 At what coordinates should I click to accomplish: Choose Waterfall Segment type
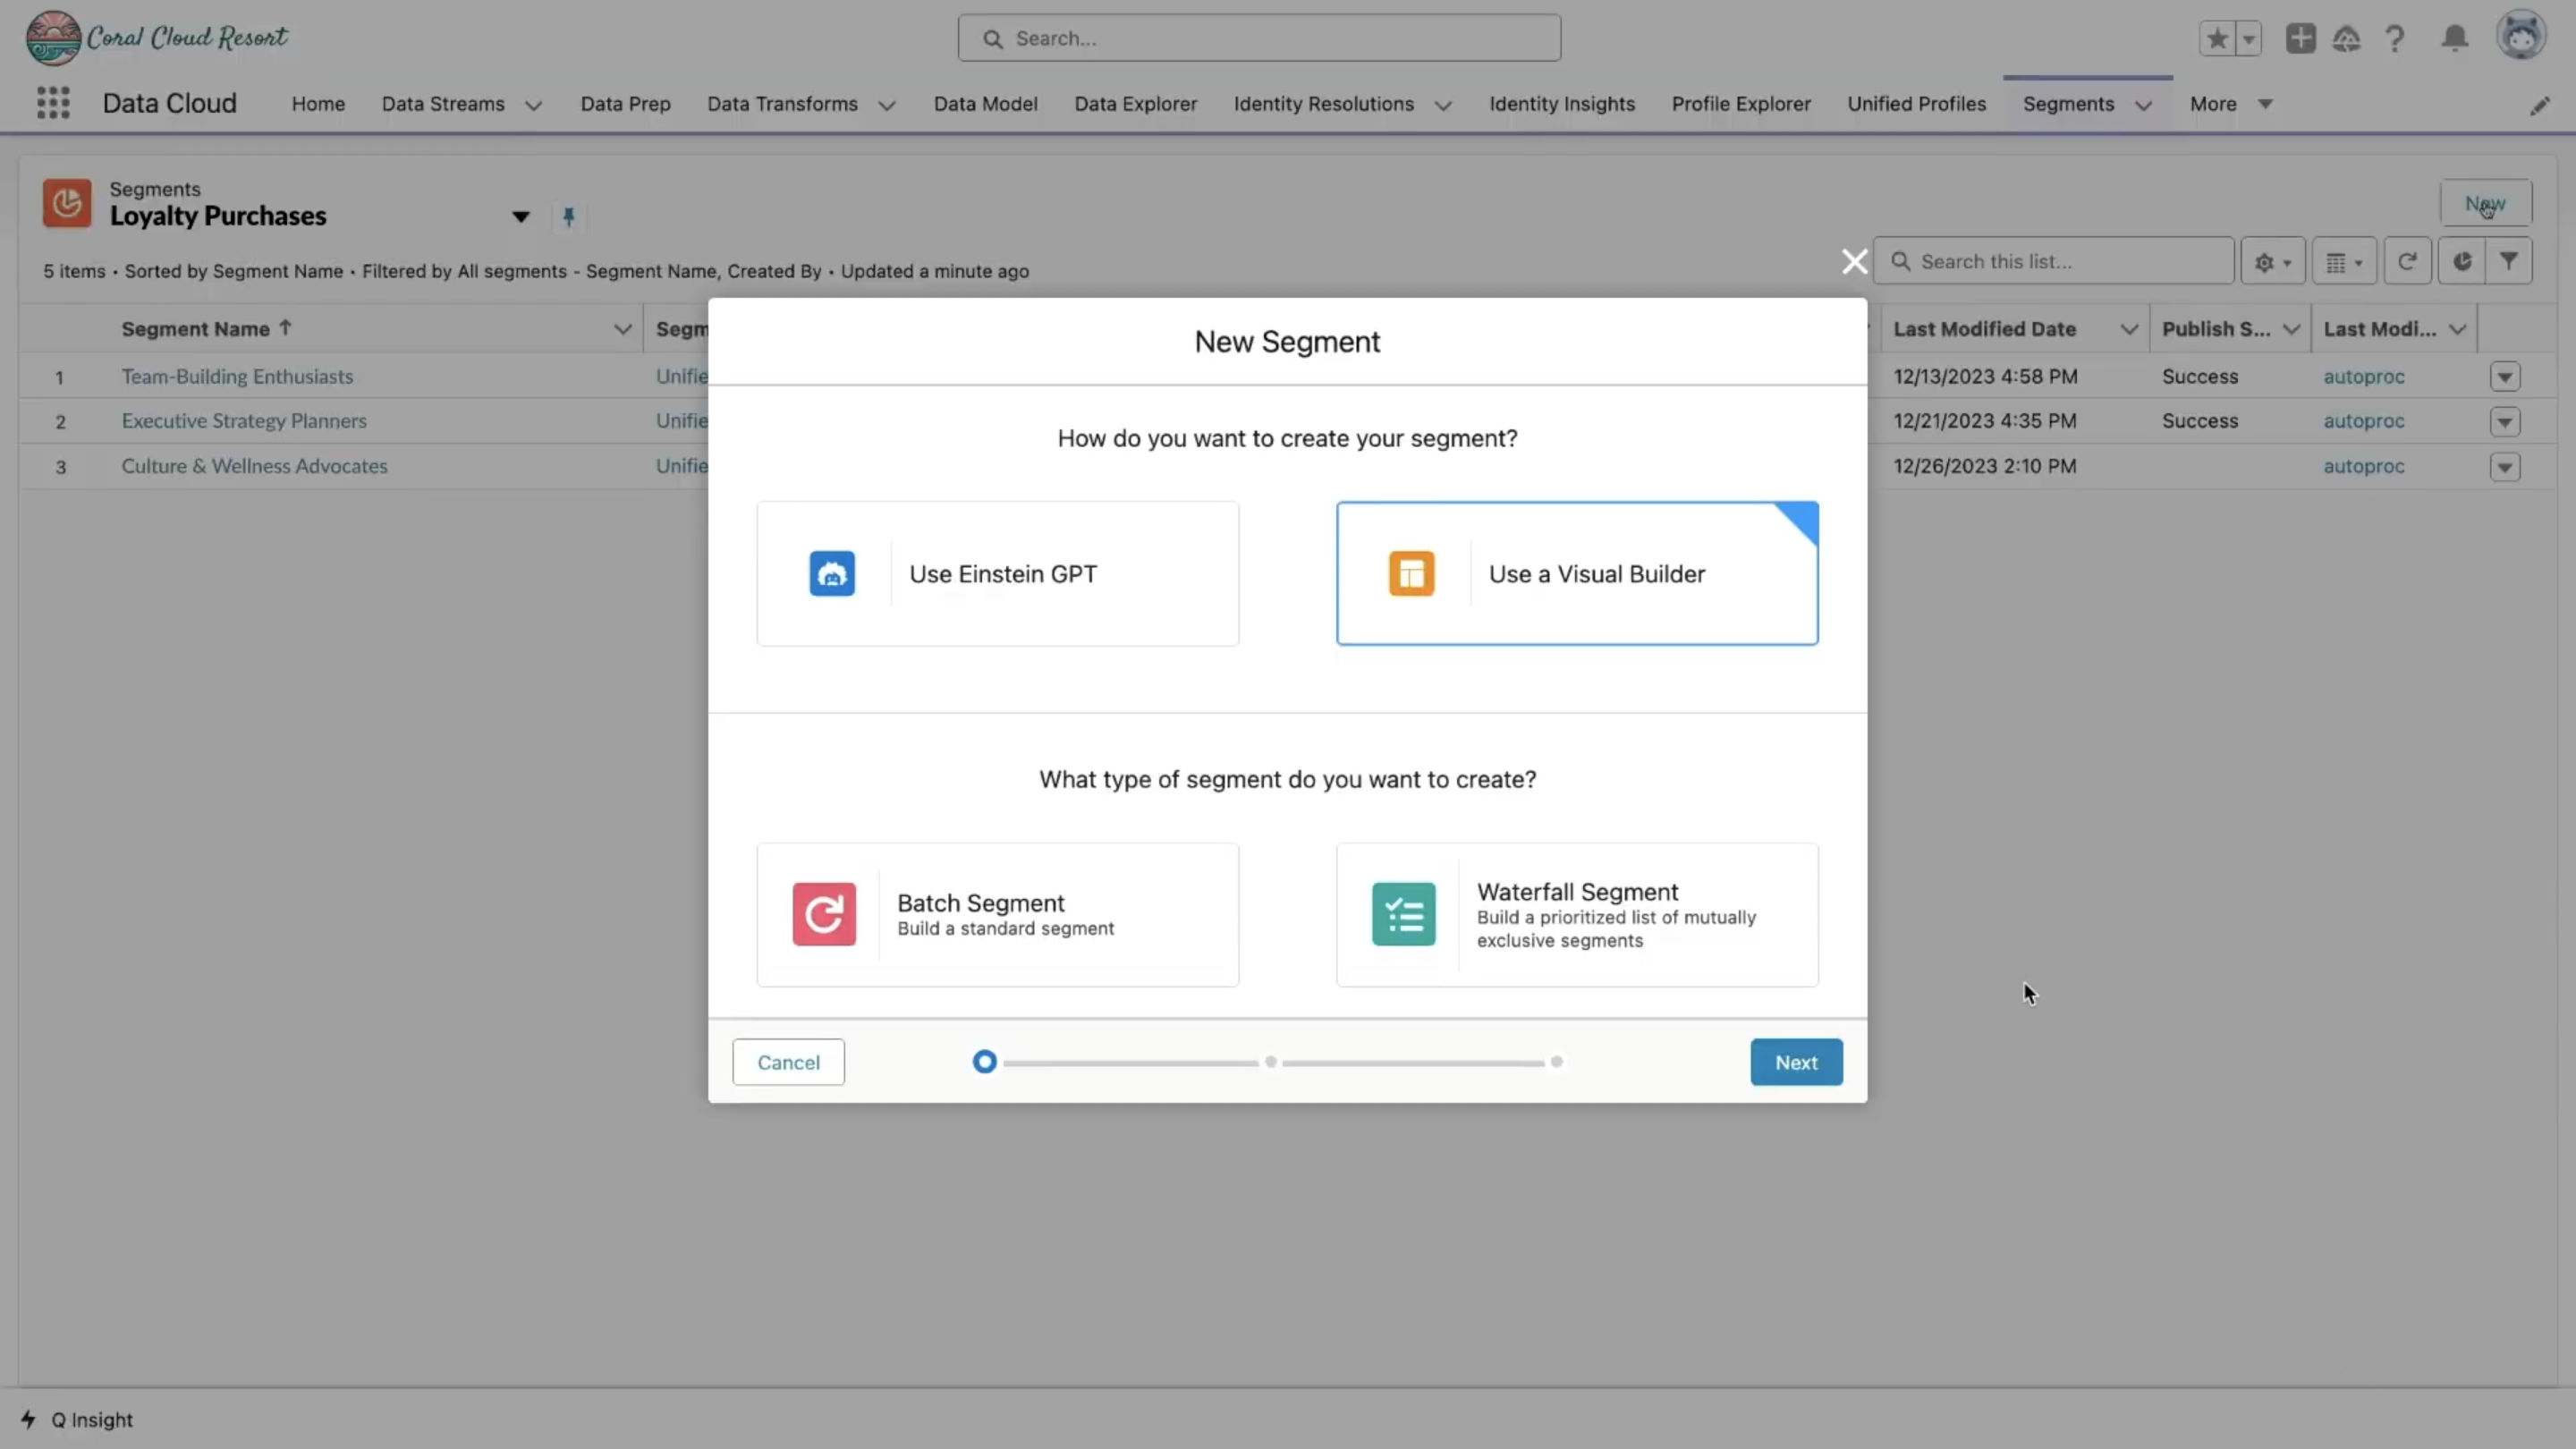(1576, 915)
